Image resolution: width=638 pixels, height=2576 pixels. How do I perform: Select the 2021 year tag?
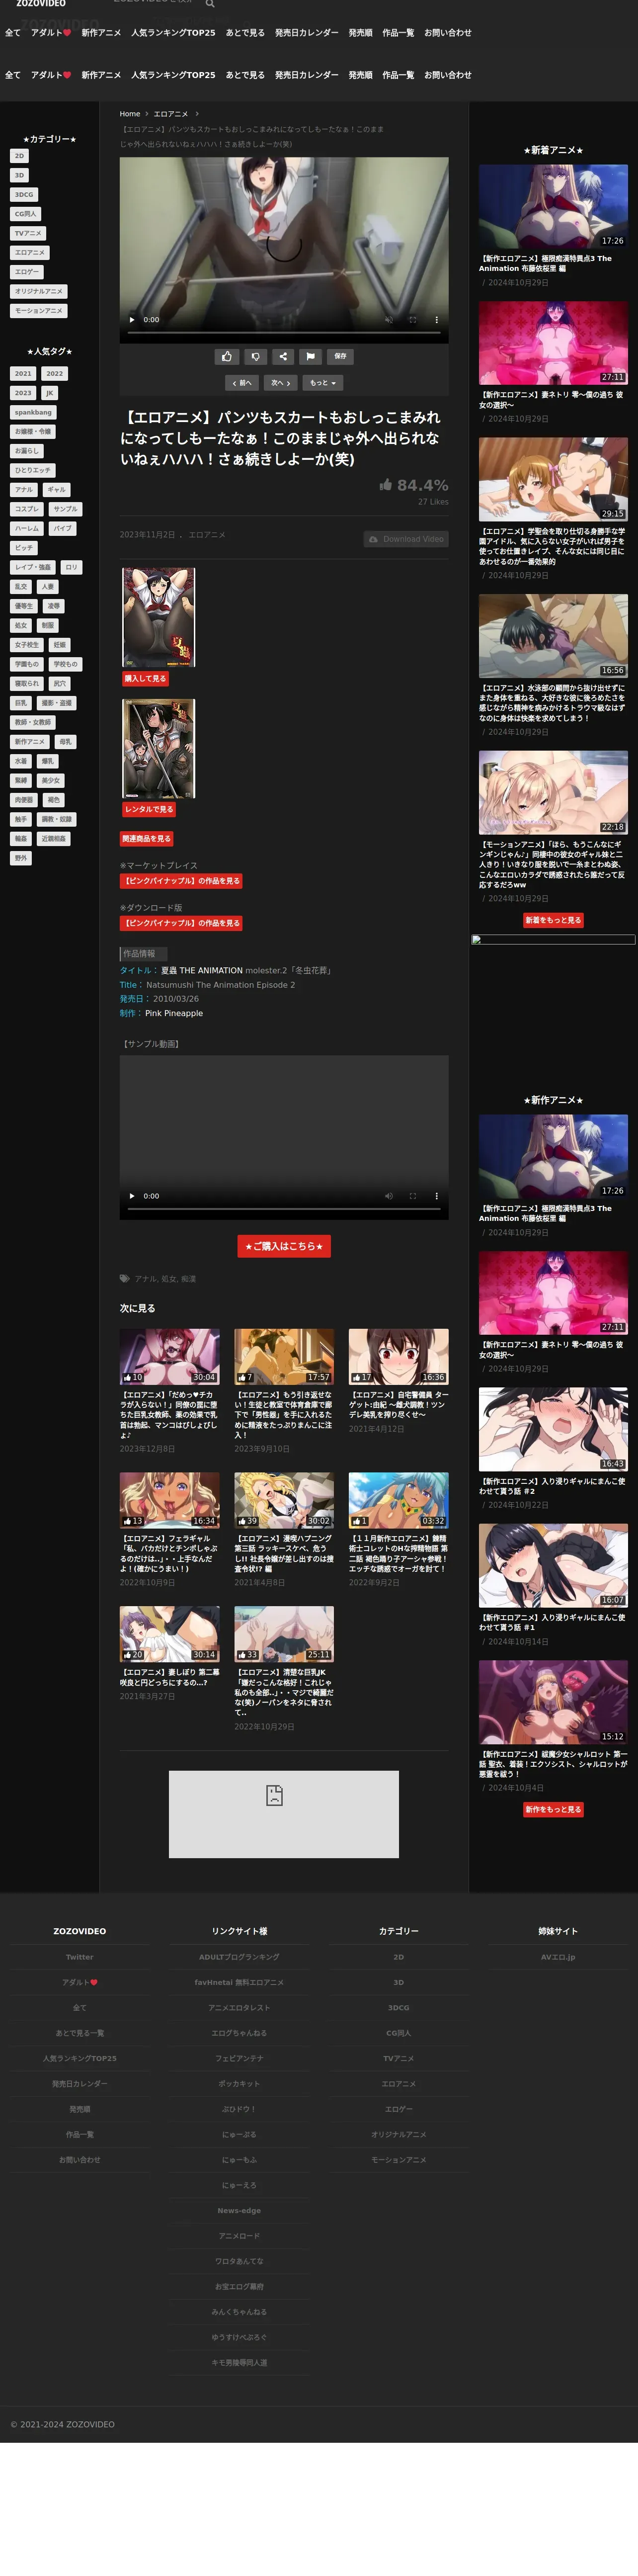point(23,373)
